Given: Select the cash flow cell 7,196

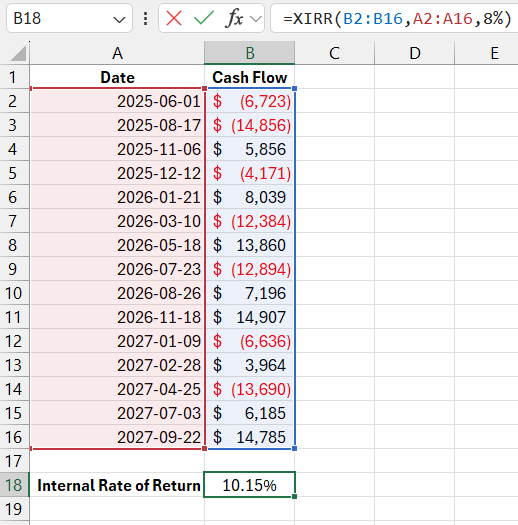Looking at the screenshot, I should point(249,293).
